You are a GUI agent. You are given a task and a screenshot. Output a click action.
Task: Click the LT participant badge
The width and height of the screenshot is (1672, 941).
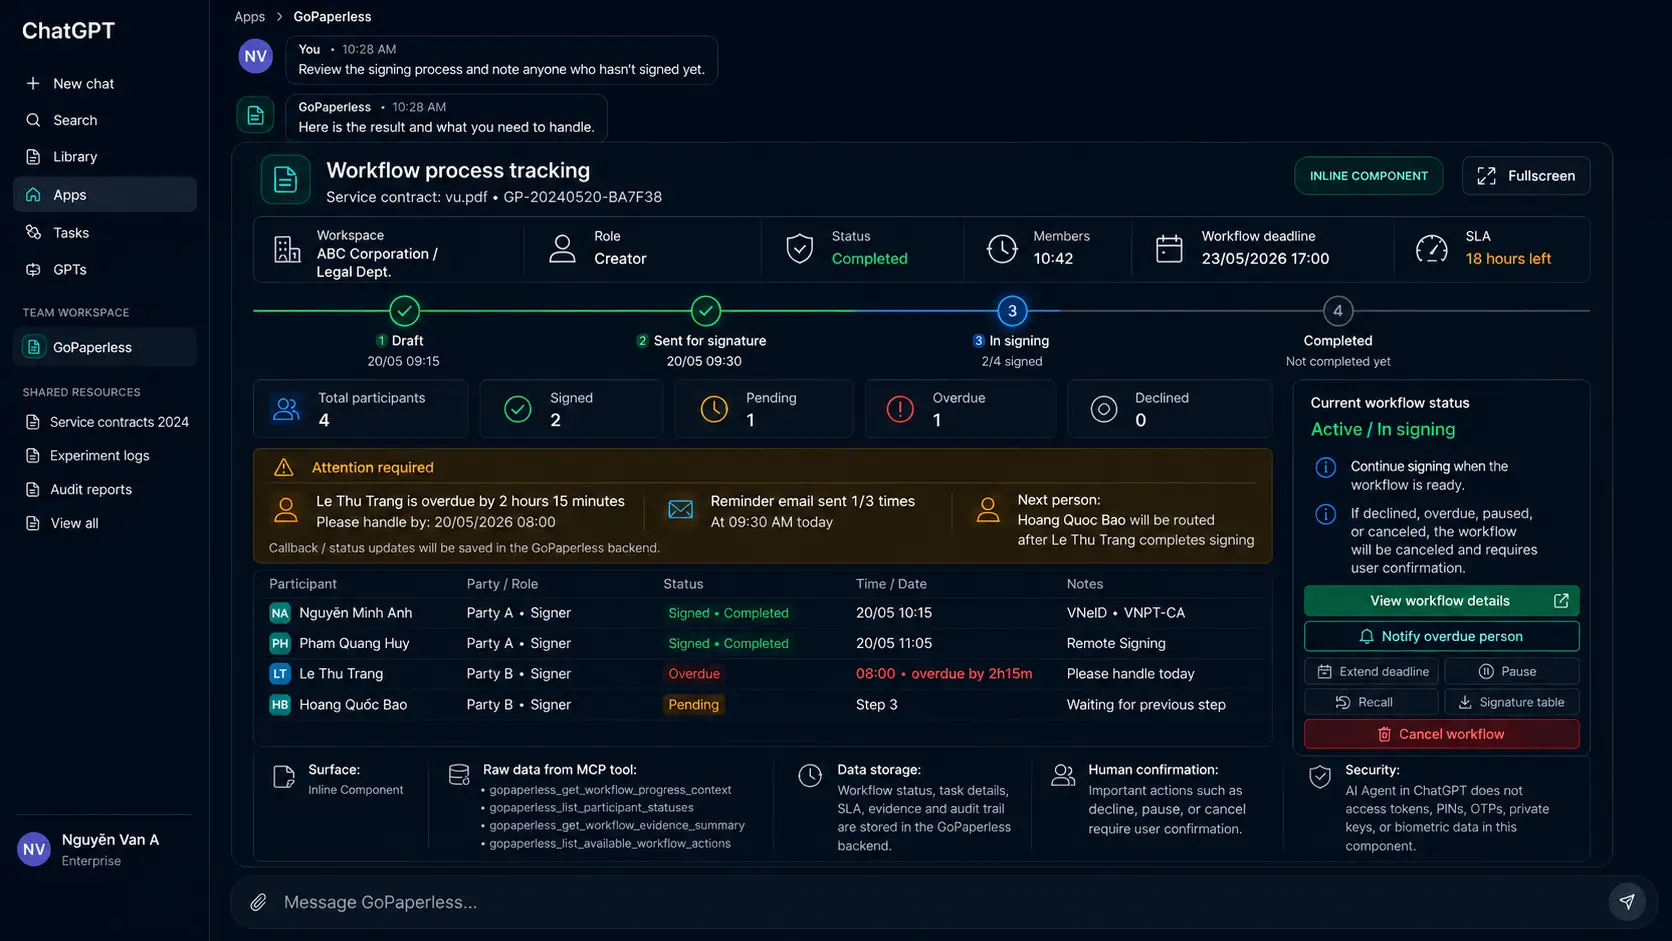tap(280, 674)
